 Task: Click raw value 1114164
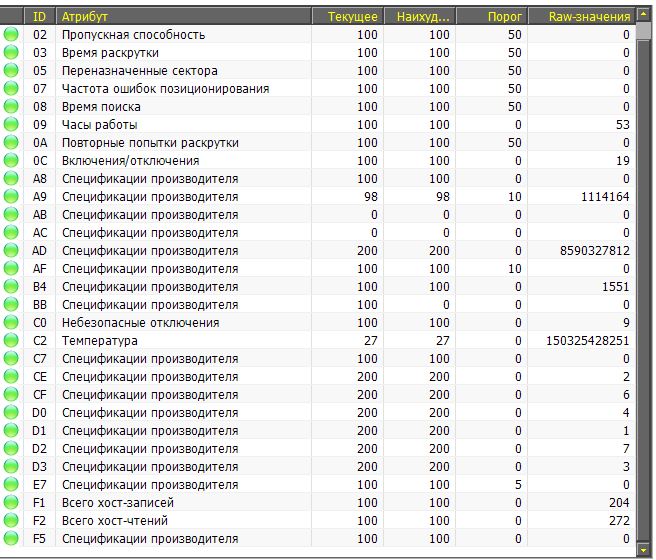click(605, 197)
